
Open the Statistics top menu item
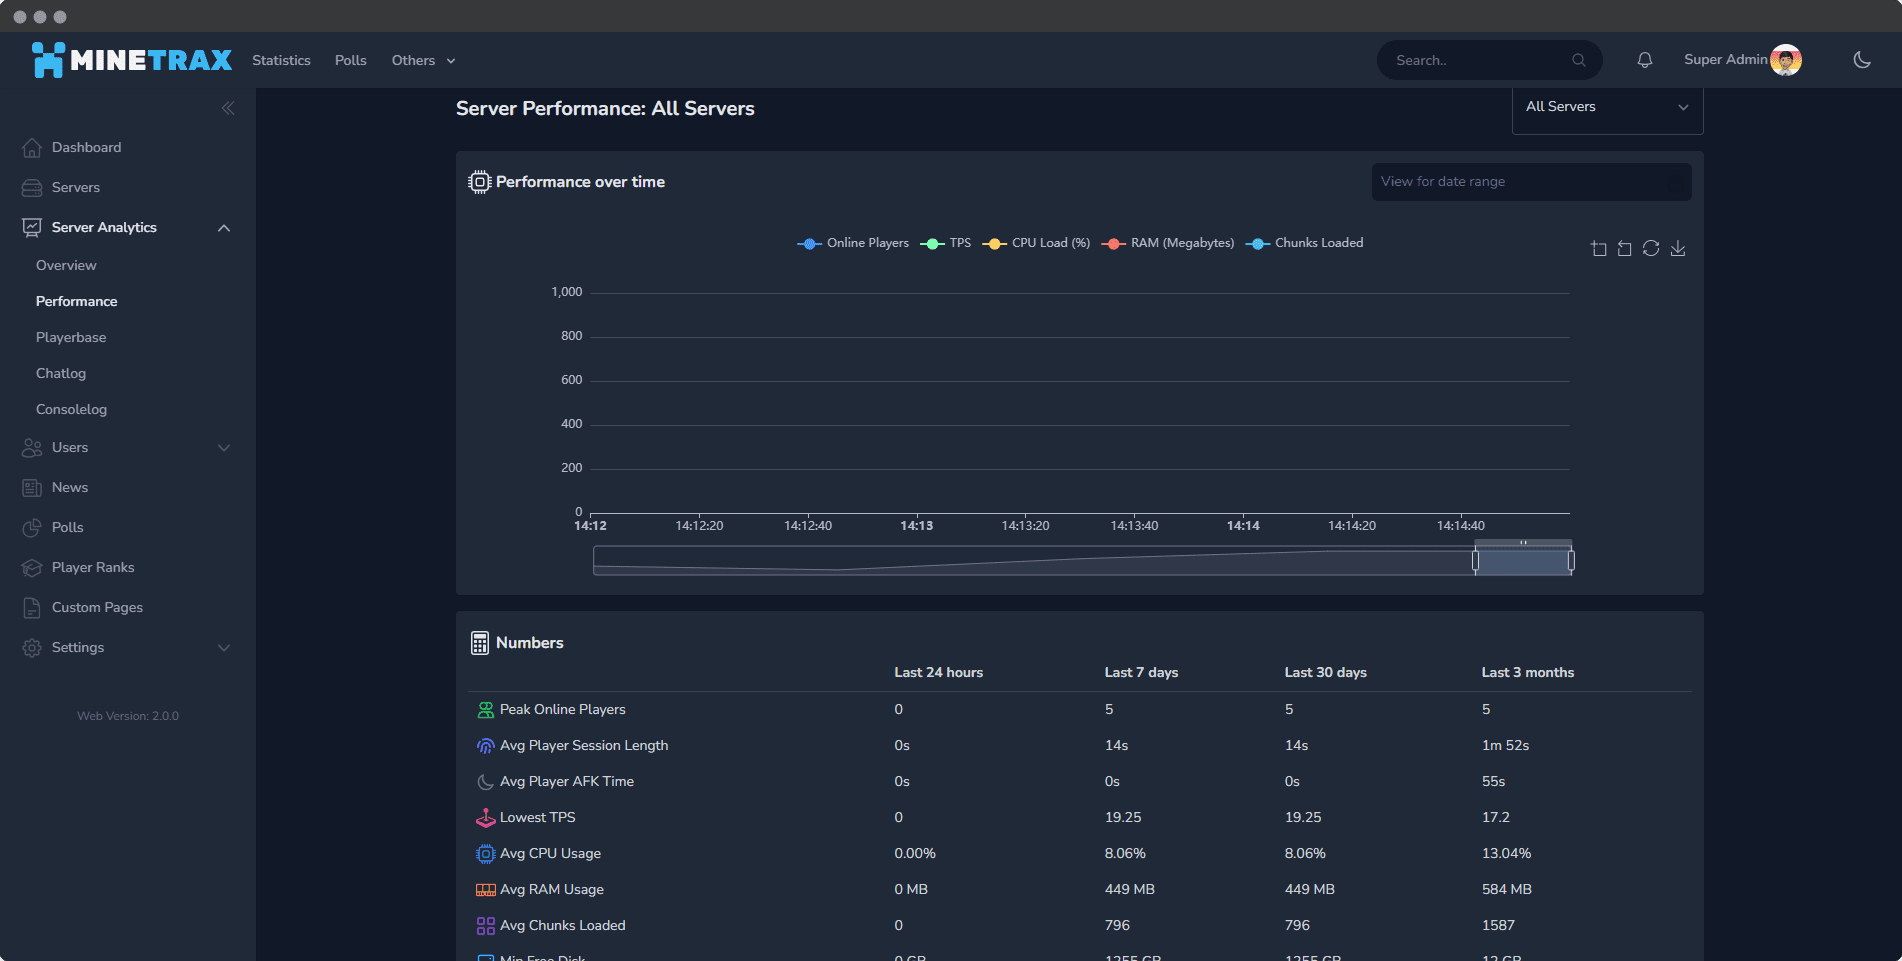coord(281,60)
